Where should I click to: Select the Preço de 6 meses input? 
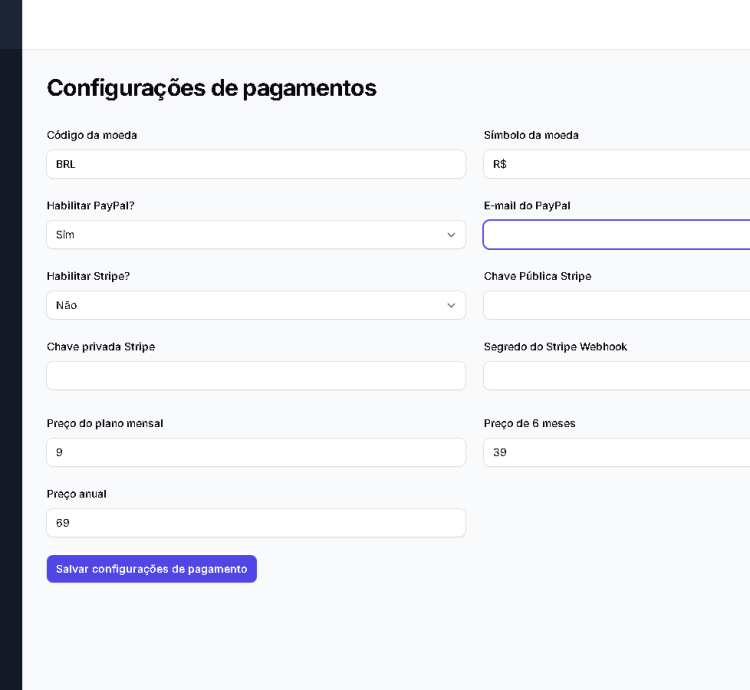pyautogui.click(x=615, y=452)
